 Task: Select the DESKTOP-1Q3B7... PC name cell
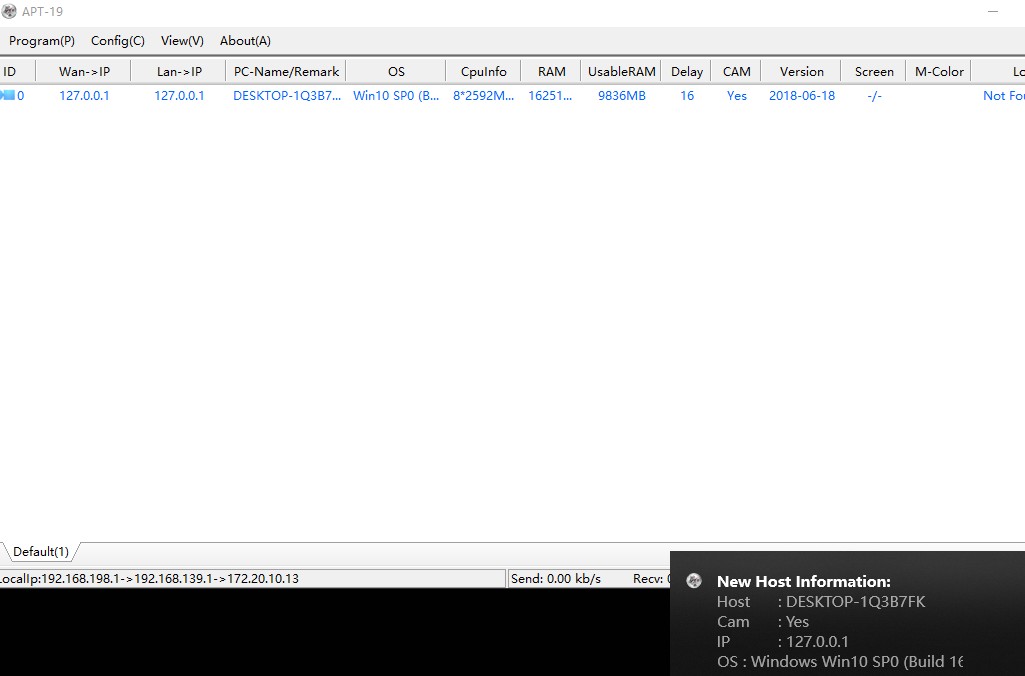[287, 95]
